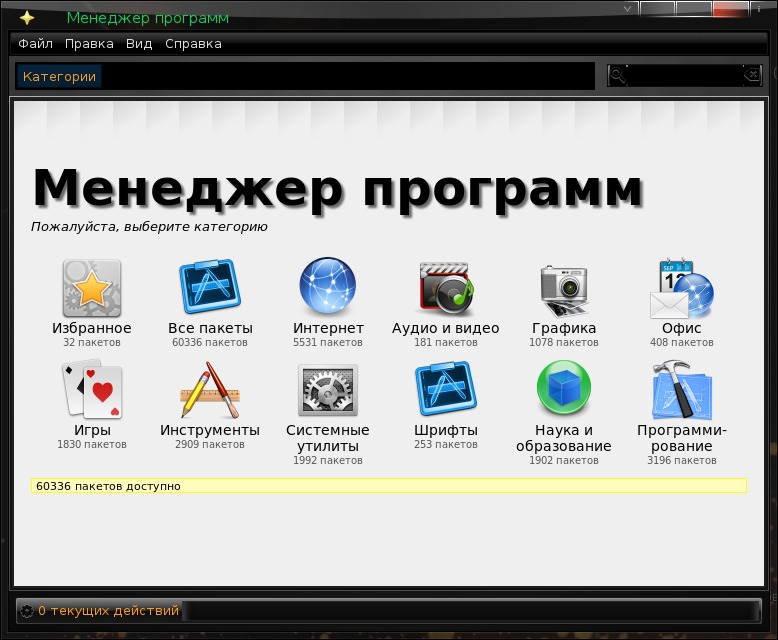Click the 2909 пакетов count text
778x640 pixels.
(210, 445)
